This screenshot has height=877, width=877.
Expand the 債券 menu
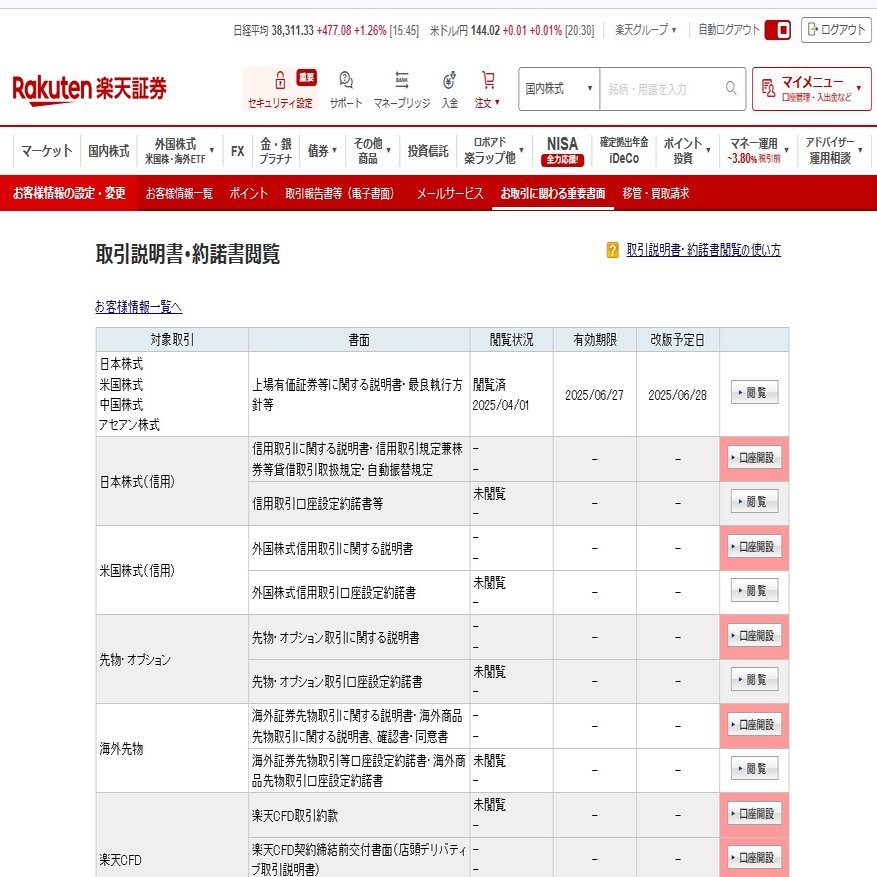(322, 150)
